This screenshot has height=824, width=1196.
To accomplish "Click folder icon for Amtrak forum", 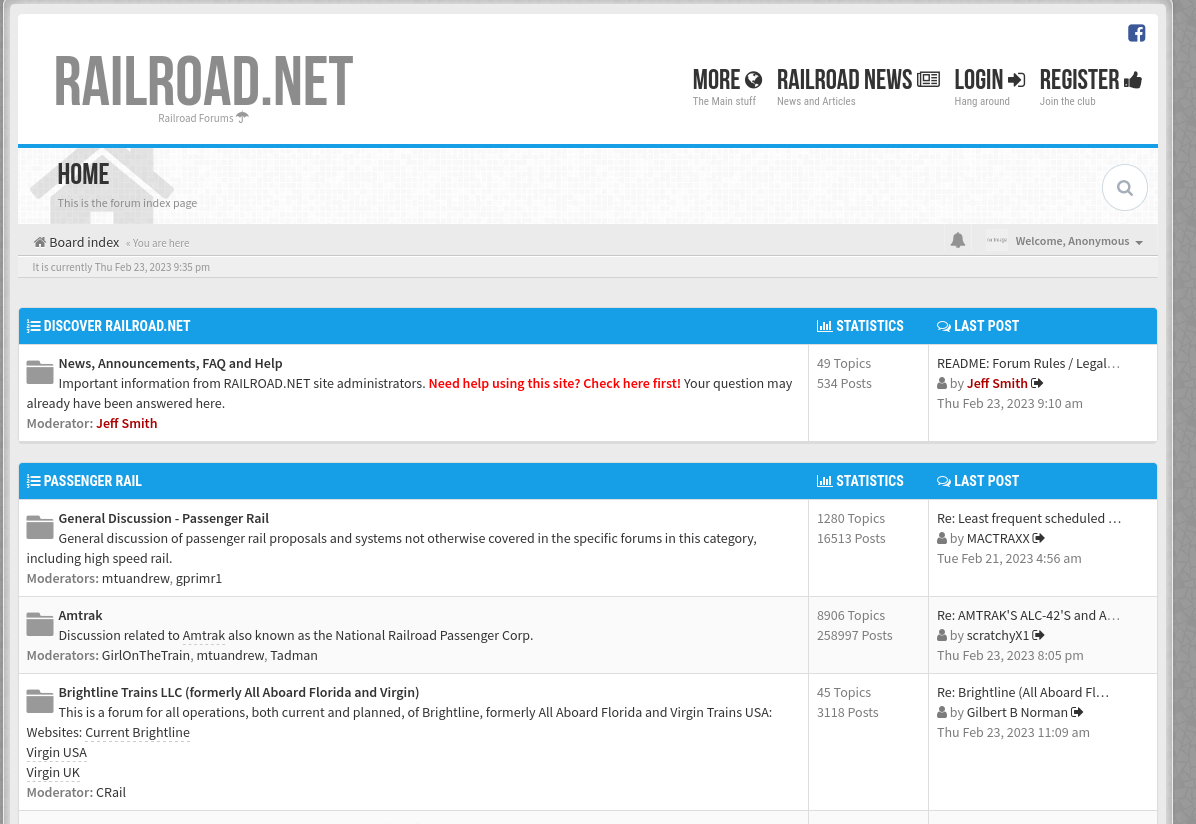I will click(40, 623).
